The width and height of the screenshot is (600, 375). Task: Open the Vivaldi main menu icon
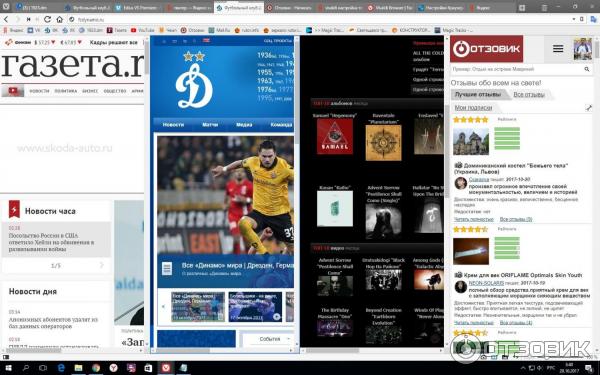click(x=6, y=7)
